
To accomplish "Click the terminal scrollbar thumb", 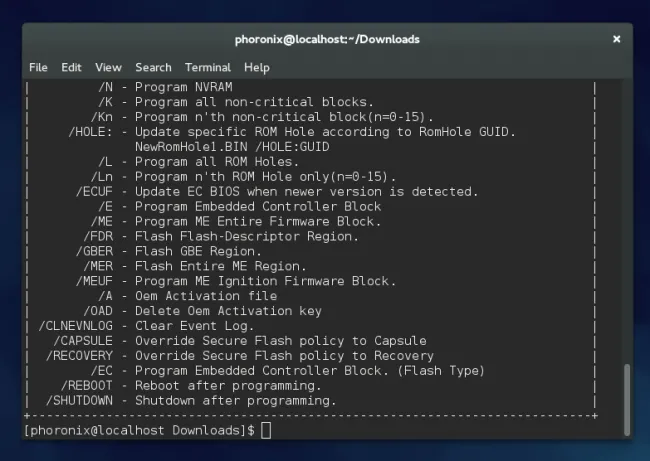I will [627, 398].
